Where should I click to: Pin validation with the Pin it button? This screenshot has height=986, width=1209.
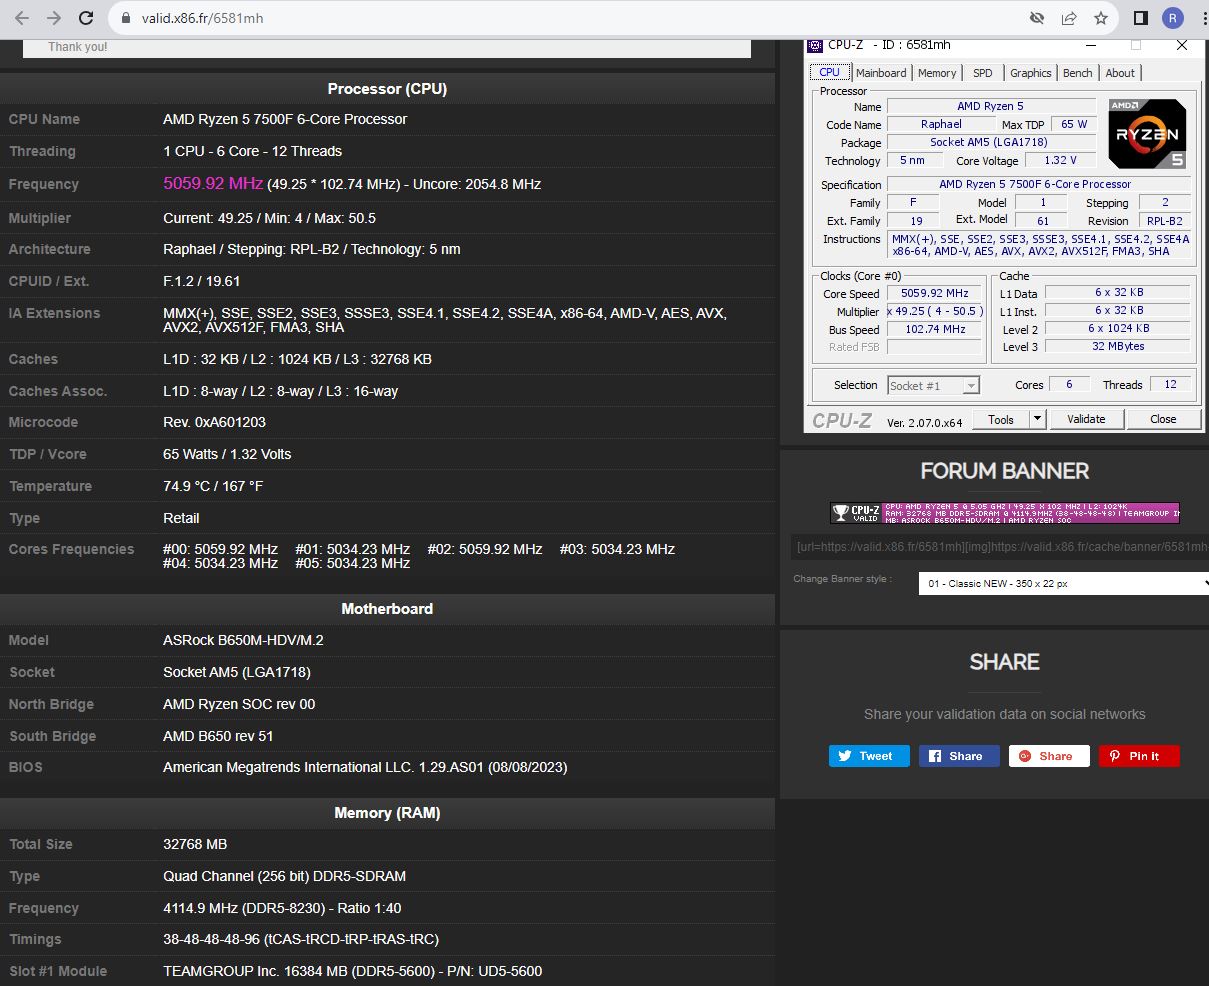tap(1139, 756)
